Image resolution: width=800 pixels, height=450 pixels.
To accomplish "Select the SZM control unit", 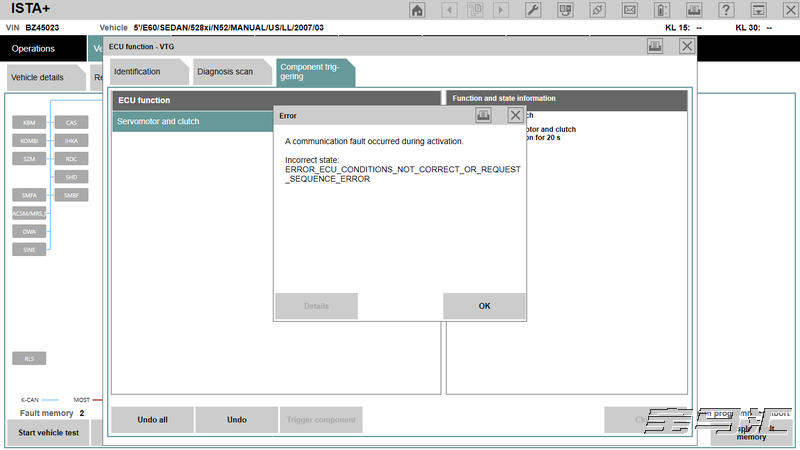I will point(29,159).
